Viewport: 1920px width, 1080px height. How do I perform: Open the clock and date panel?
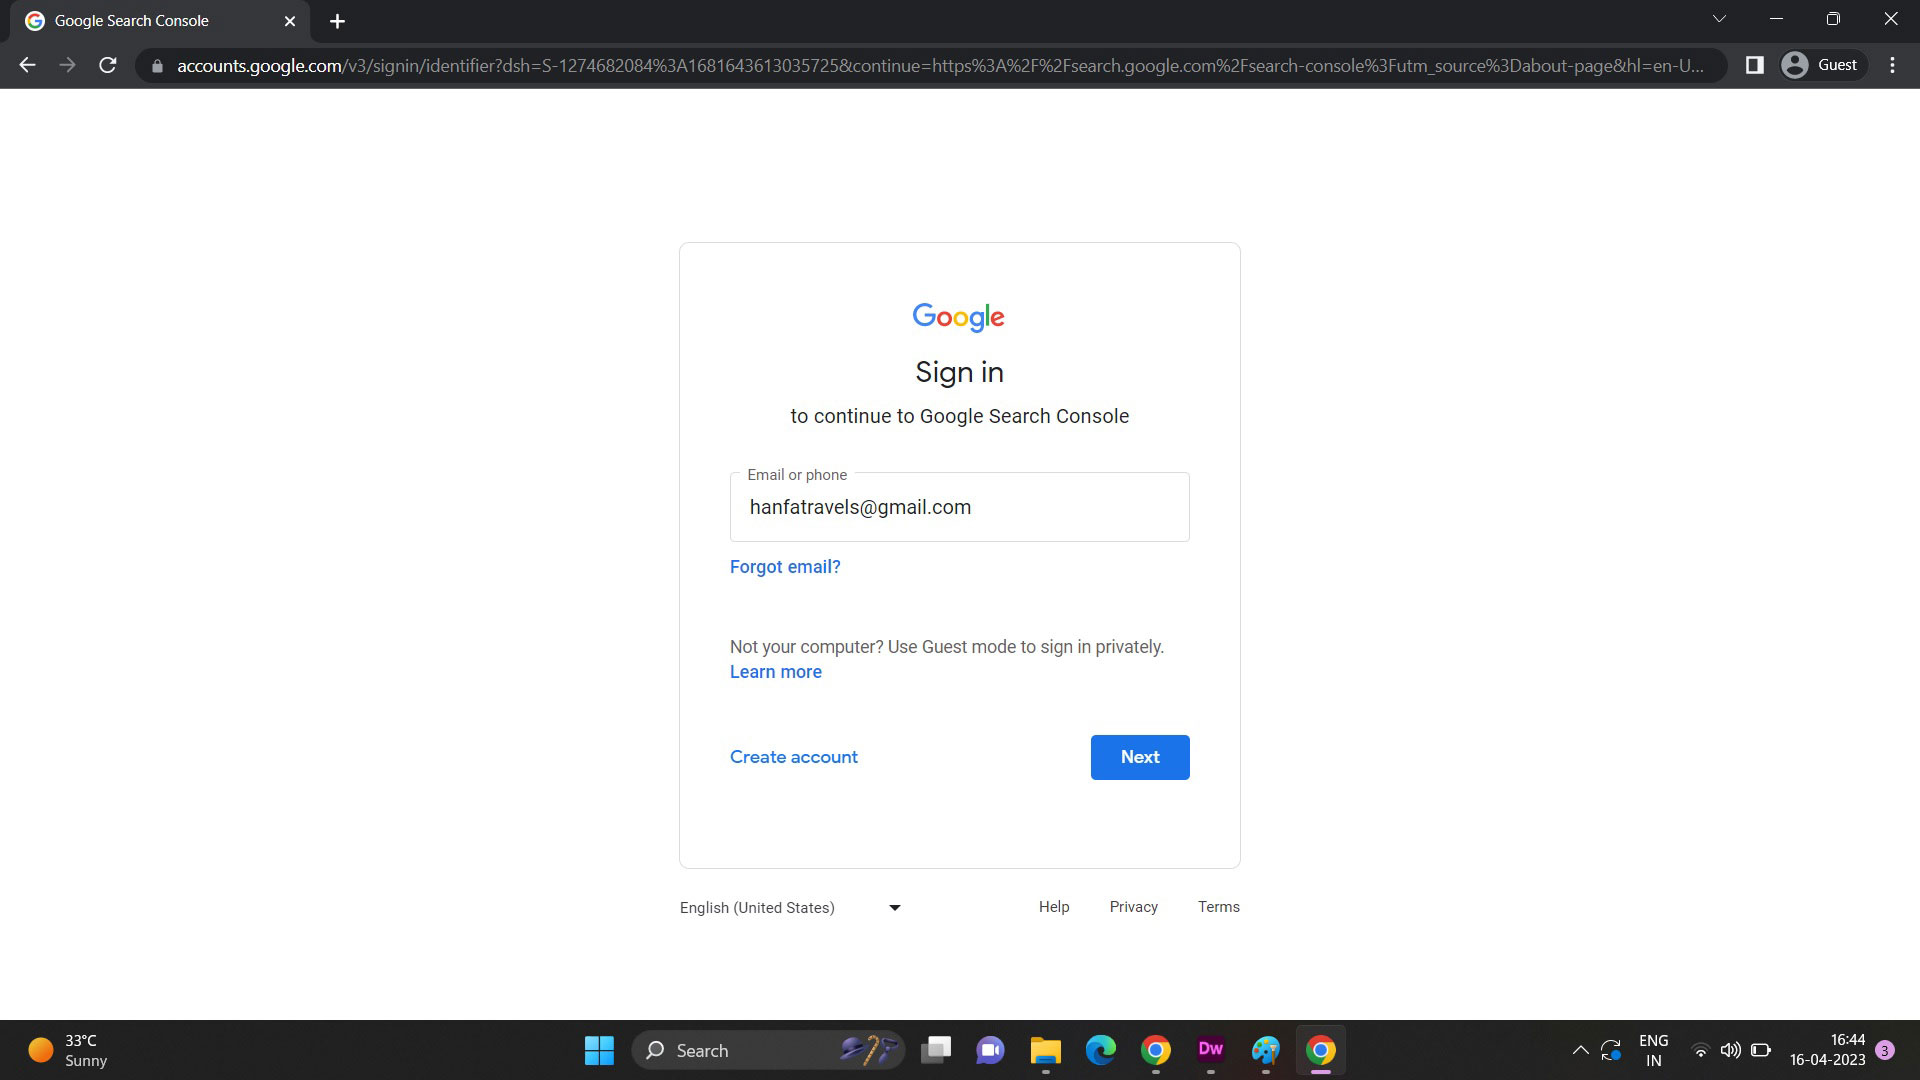(x=1827, y=1050)
